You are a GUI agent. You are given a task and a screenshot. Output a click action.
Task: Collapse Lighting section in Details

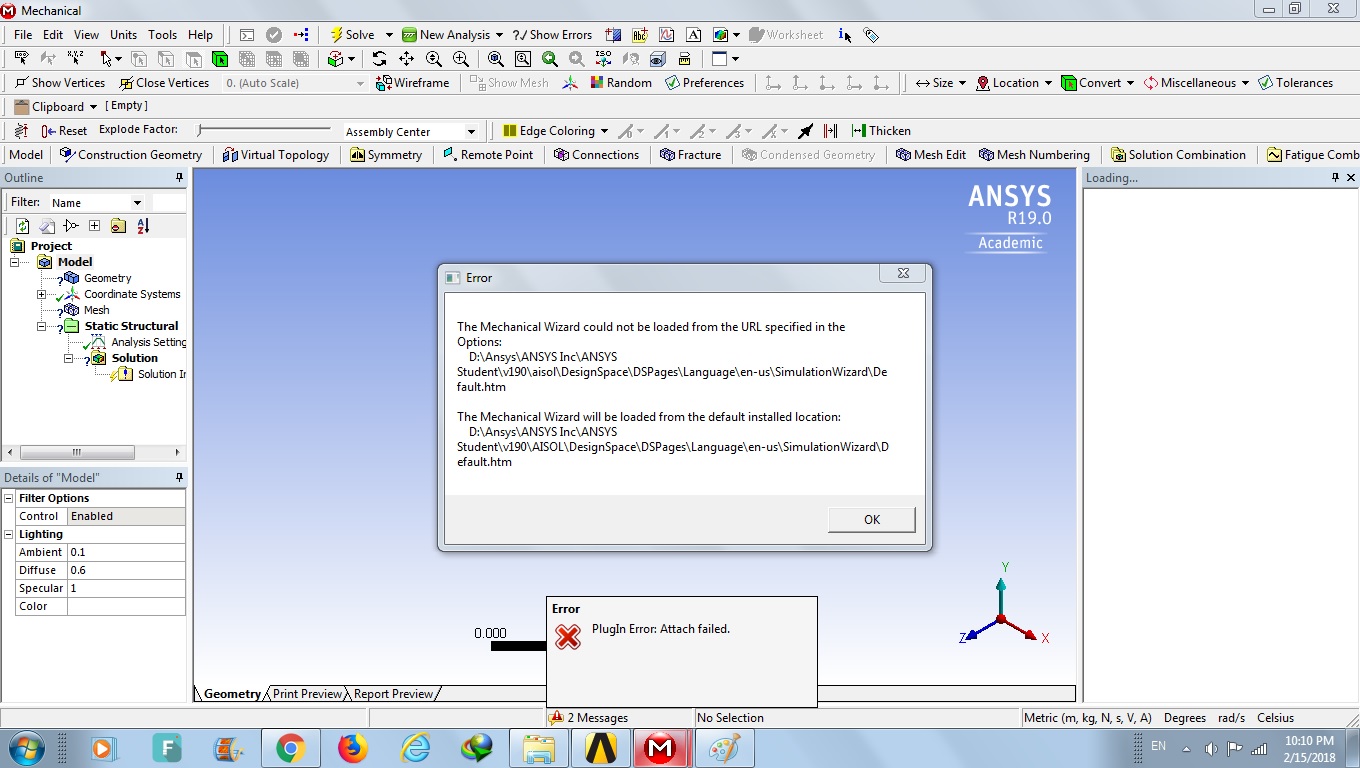tap(9, 534)
